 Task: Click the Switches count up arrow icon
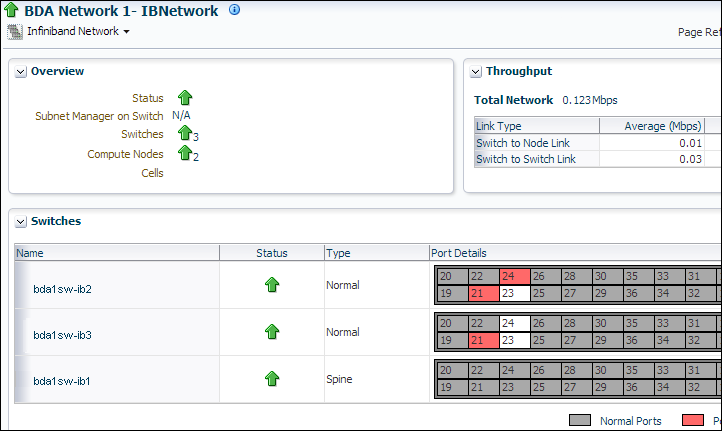click(185, 133)
